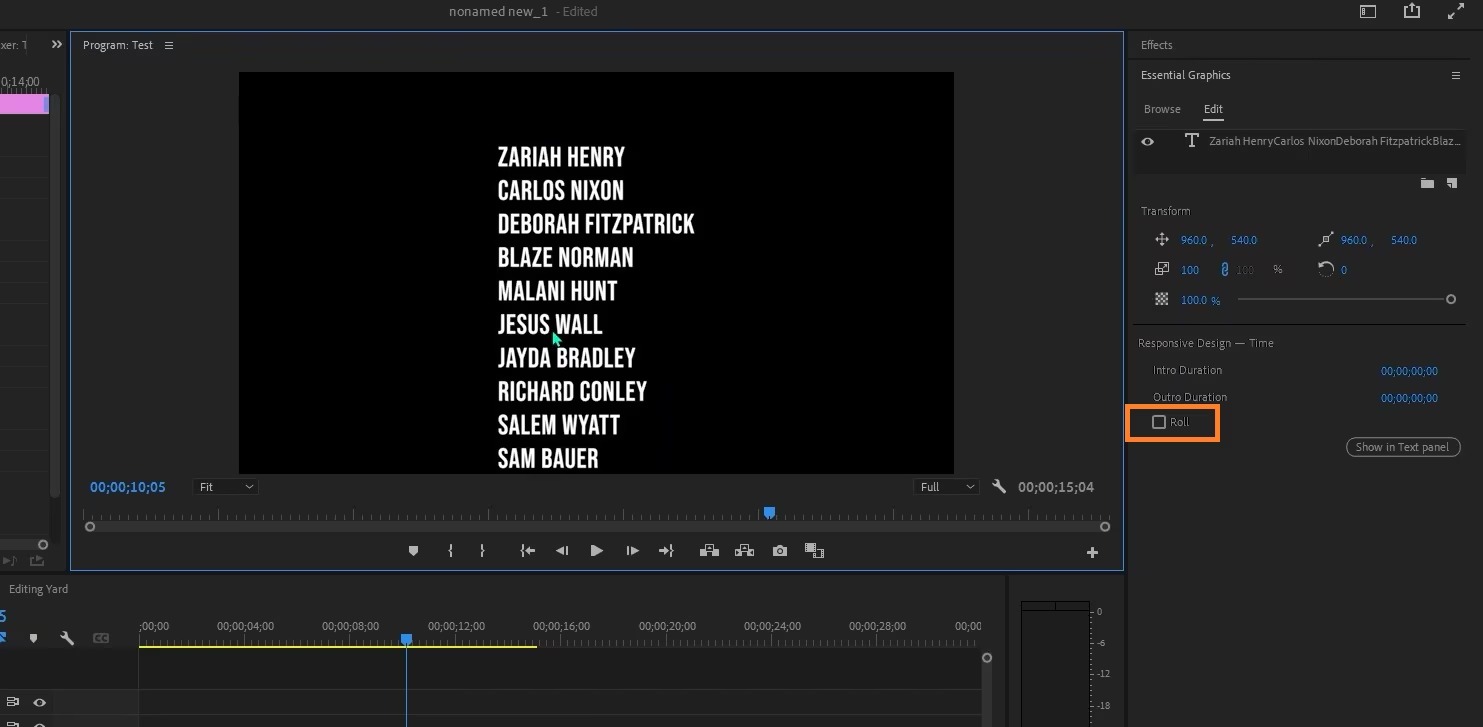Click the timeline playhead at 00;00;10;05

[x=406, y=639]
